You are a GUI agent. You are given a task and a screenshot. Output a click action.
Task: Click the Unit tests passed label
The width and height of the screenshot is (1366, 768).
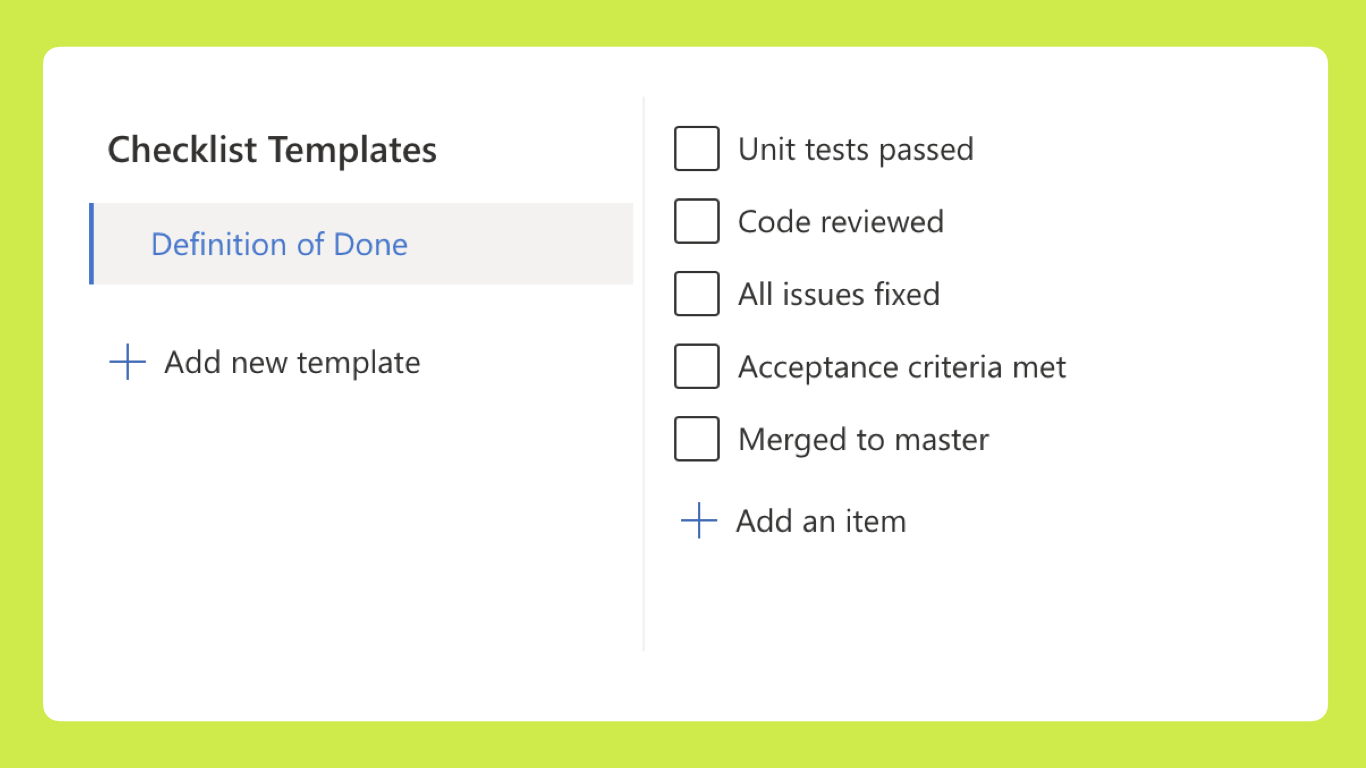pos(855,148)
